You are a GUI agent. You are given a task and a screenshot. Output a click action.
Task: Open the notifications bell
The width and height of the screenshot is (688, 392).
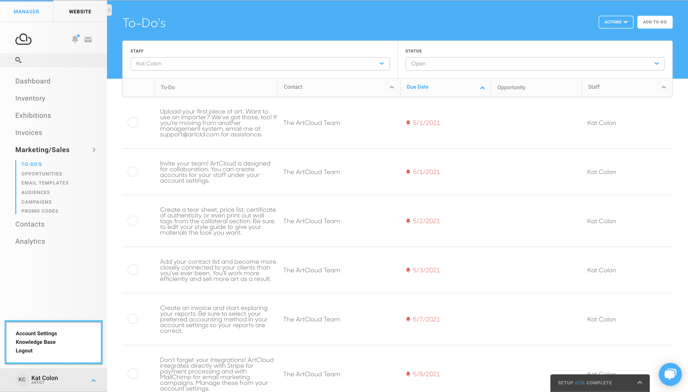click(x=75, y=39)
